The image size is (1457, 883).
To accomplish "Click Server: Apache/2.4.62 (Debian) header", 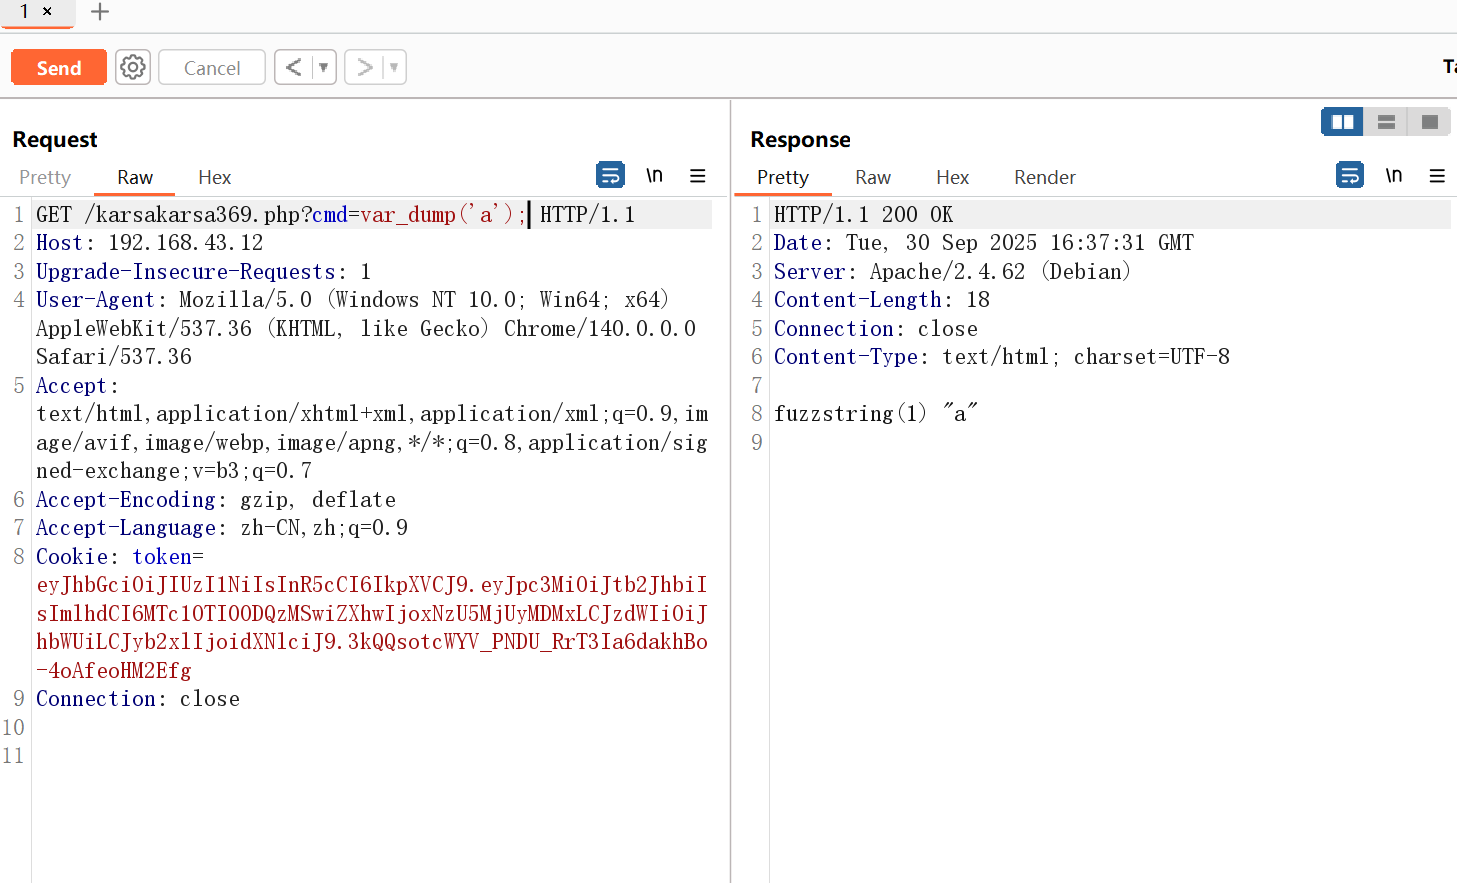I will [x=952, y=272].
